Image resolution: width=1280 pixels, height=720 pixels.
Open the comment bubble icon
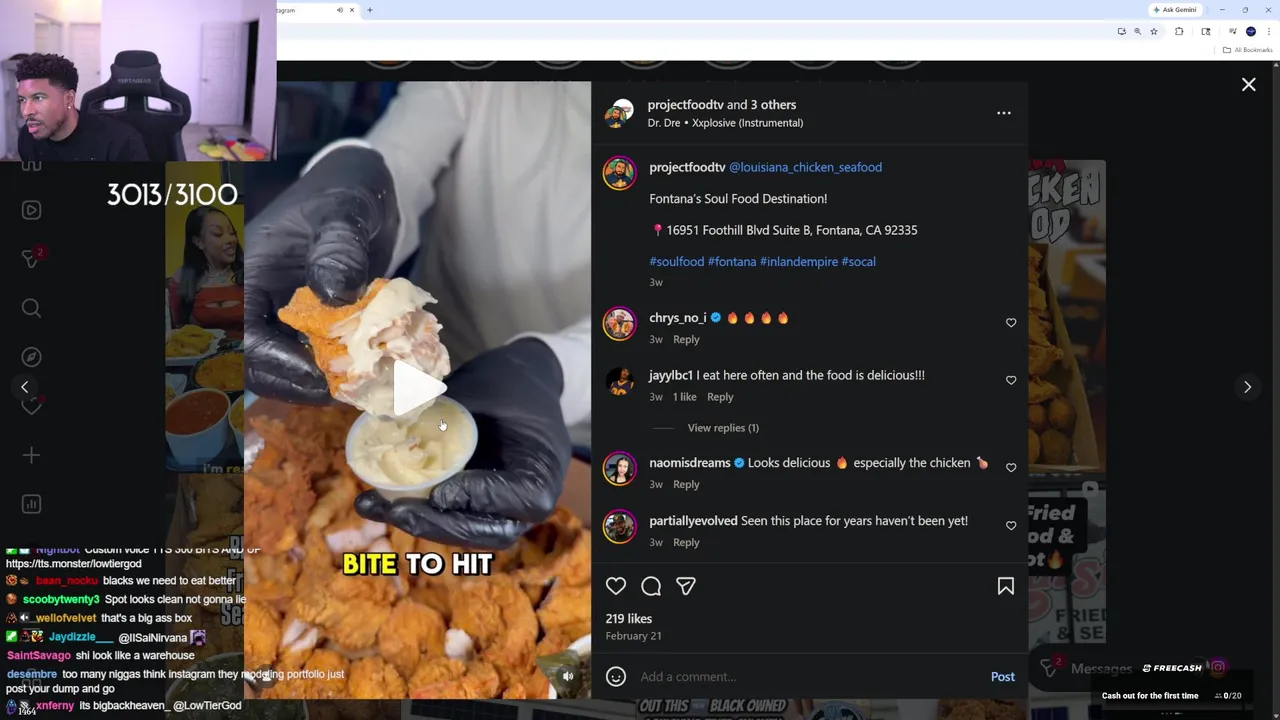coord(651,587)
